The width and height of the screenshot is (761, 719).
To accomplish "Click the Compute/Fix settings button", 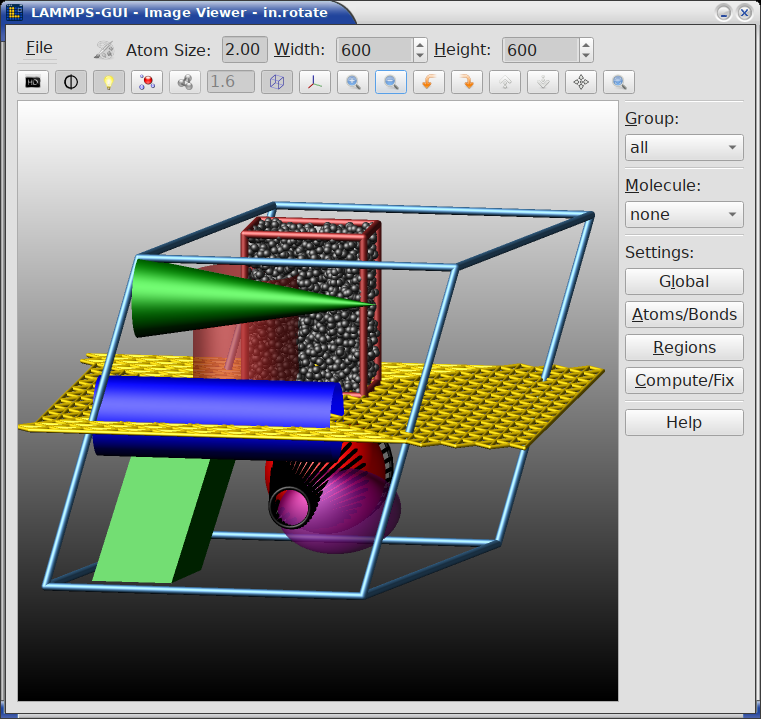I will click(x=684, y=380).
